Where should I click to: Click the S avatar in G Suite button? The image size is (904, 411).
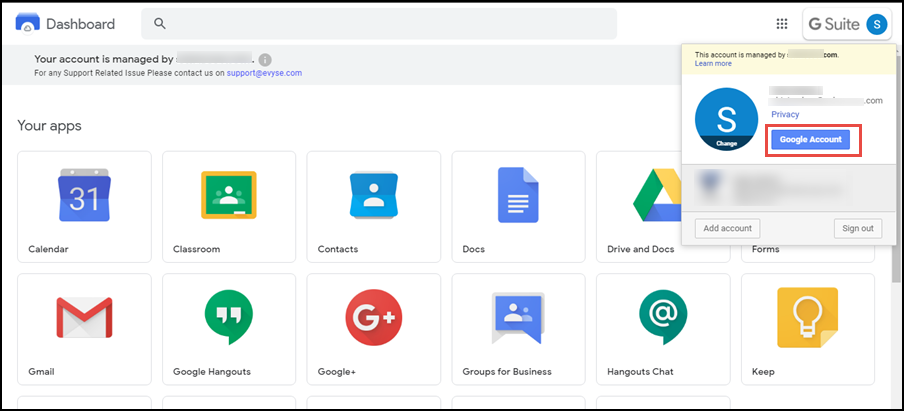pyautogui.click(x=876, y=24)
